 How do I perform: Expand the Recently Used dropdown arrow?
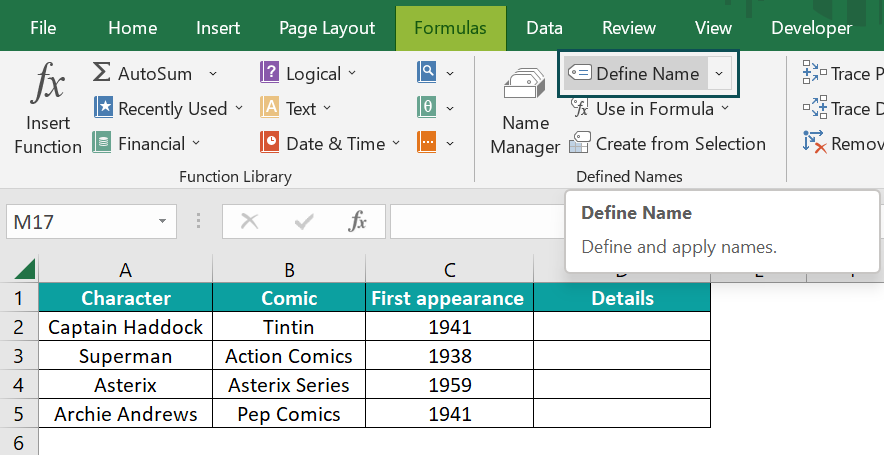tap(238, 108)
